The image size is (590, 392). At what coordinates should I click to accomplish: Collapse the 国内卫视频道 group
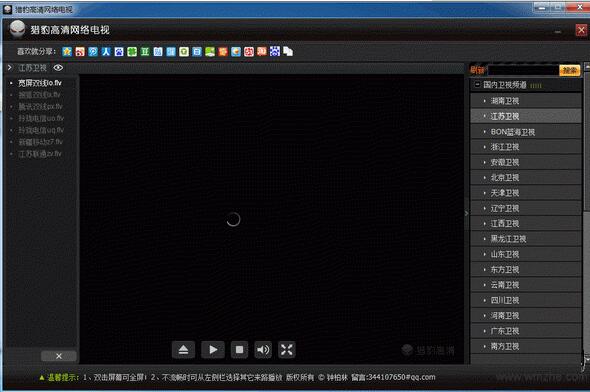click(x=477, y=85)
